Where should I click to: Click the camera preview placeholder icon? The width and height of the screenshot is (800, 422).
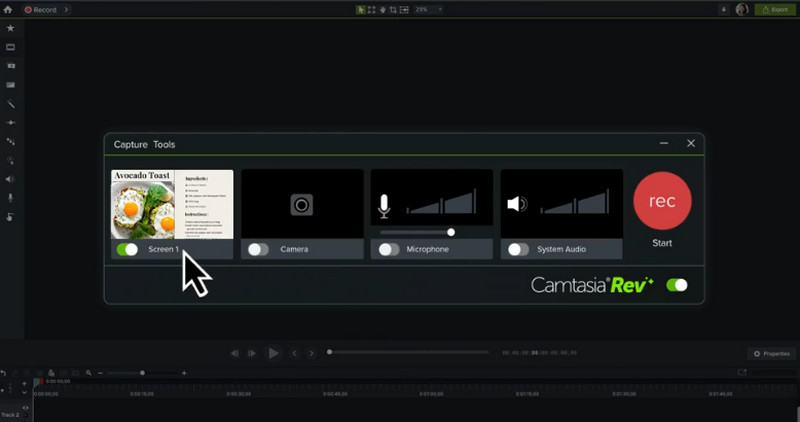302,205
